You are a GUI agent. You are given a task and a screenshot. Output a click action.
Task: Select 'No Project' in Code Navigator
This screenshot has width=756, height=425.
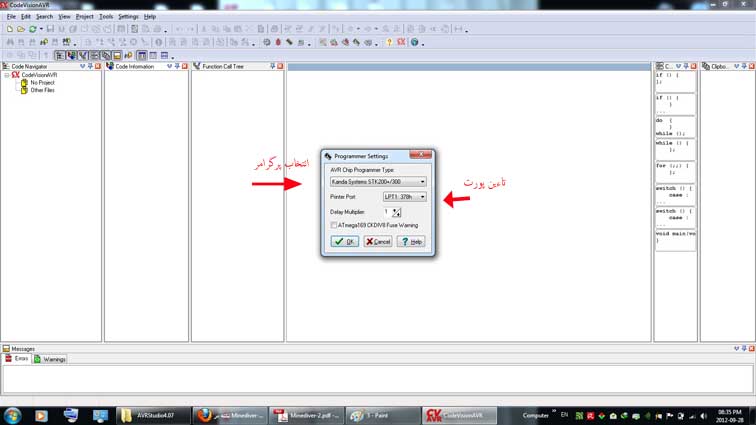pyautogui.click(x=42, y=82)
